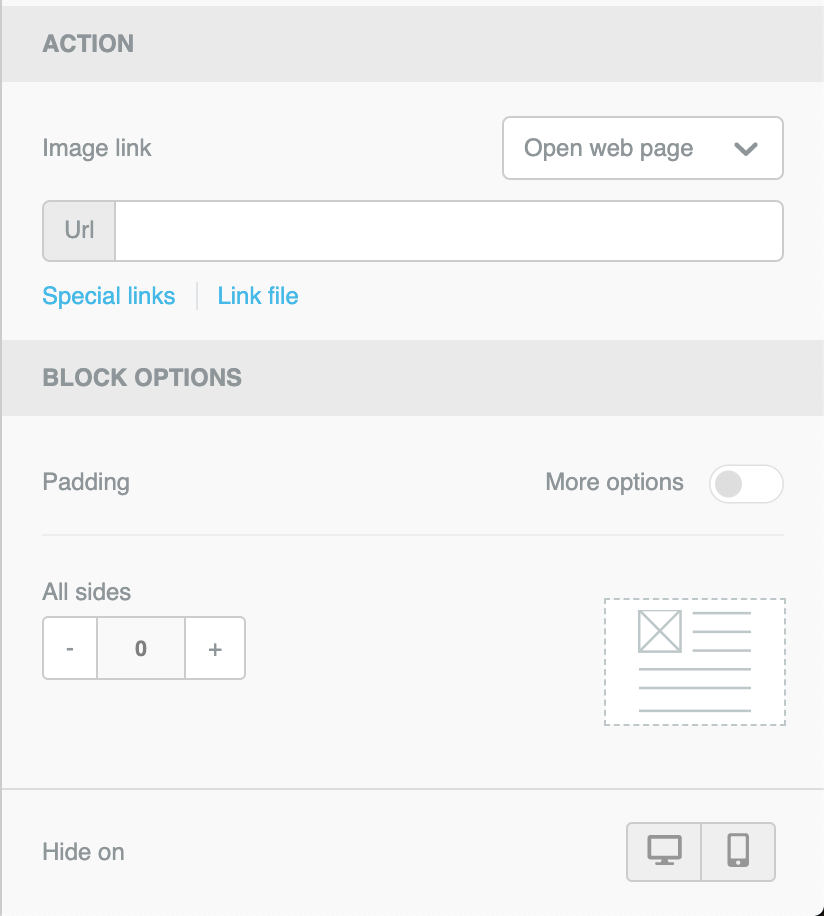This screenshot has width=824, height=916.
Task: Click the Image link label
Action: pos(97,149)
